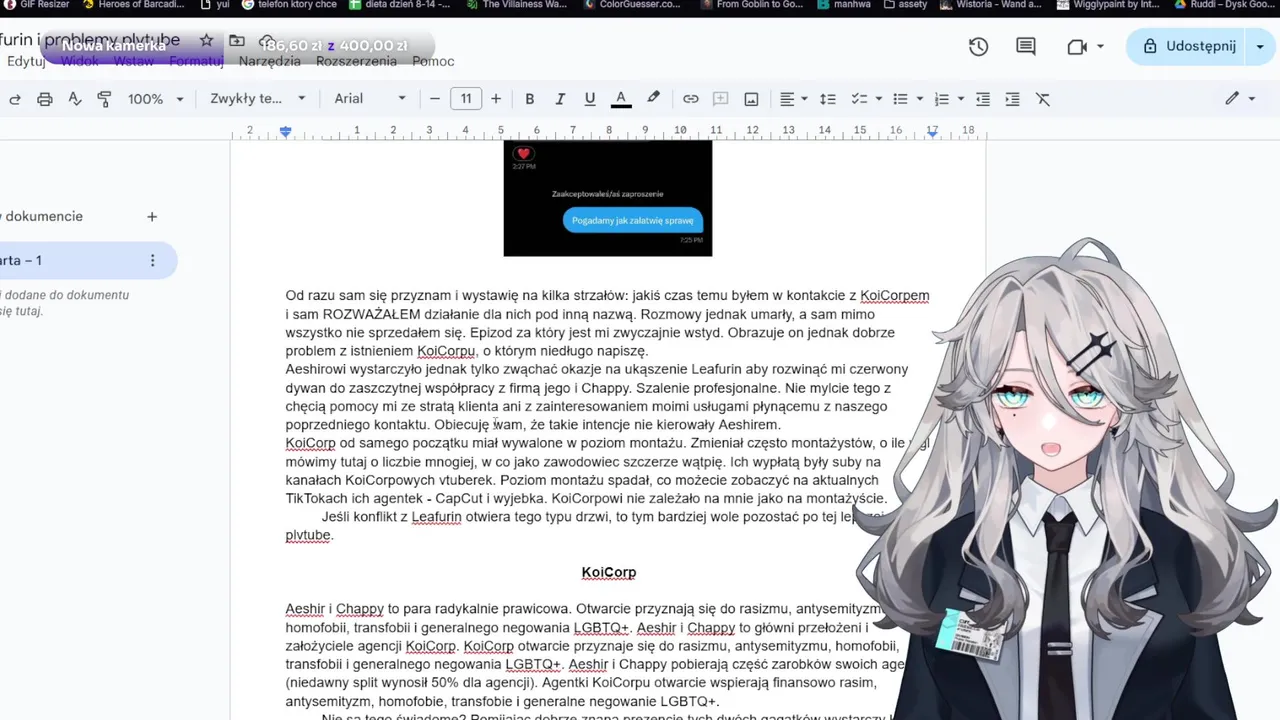Image resolution: width=1280 pixels, height=720 pixels.
Task: Insert a link with the chain icon
Action: pos(691,99)
